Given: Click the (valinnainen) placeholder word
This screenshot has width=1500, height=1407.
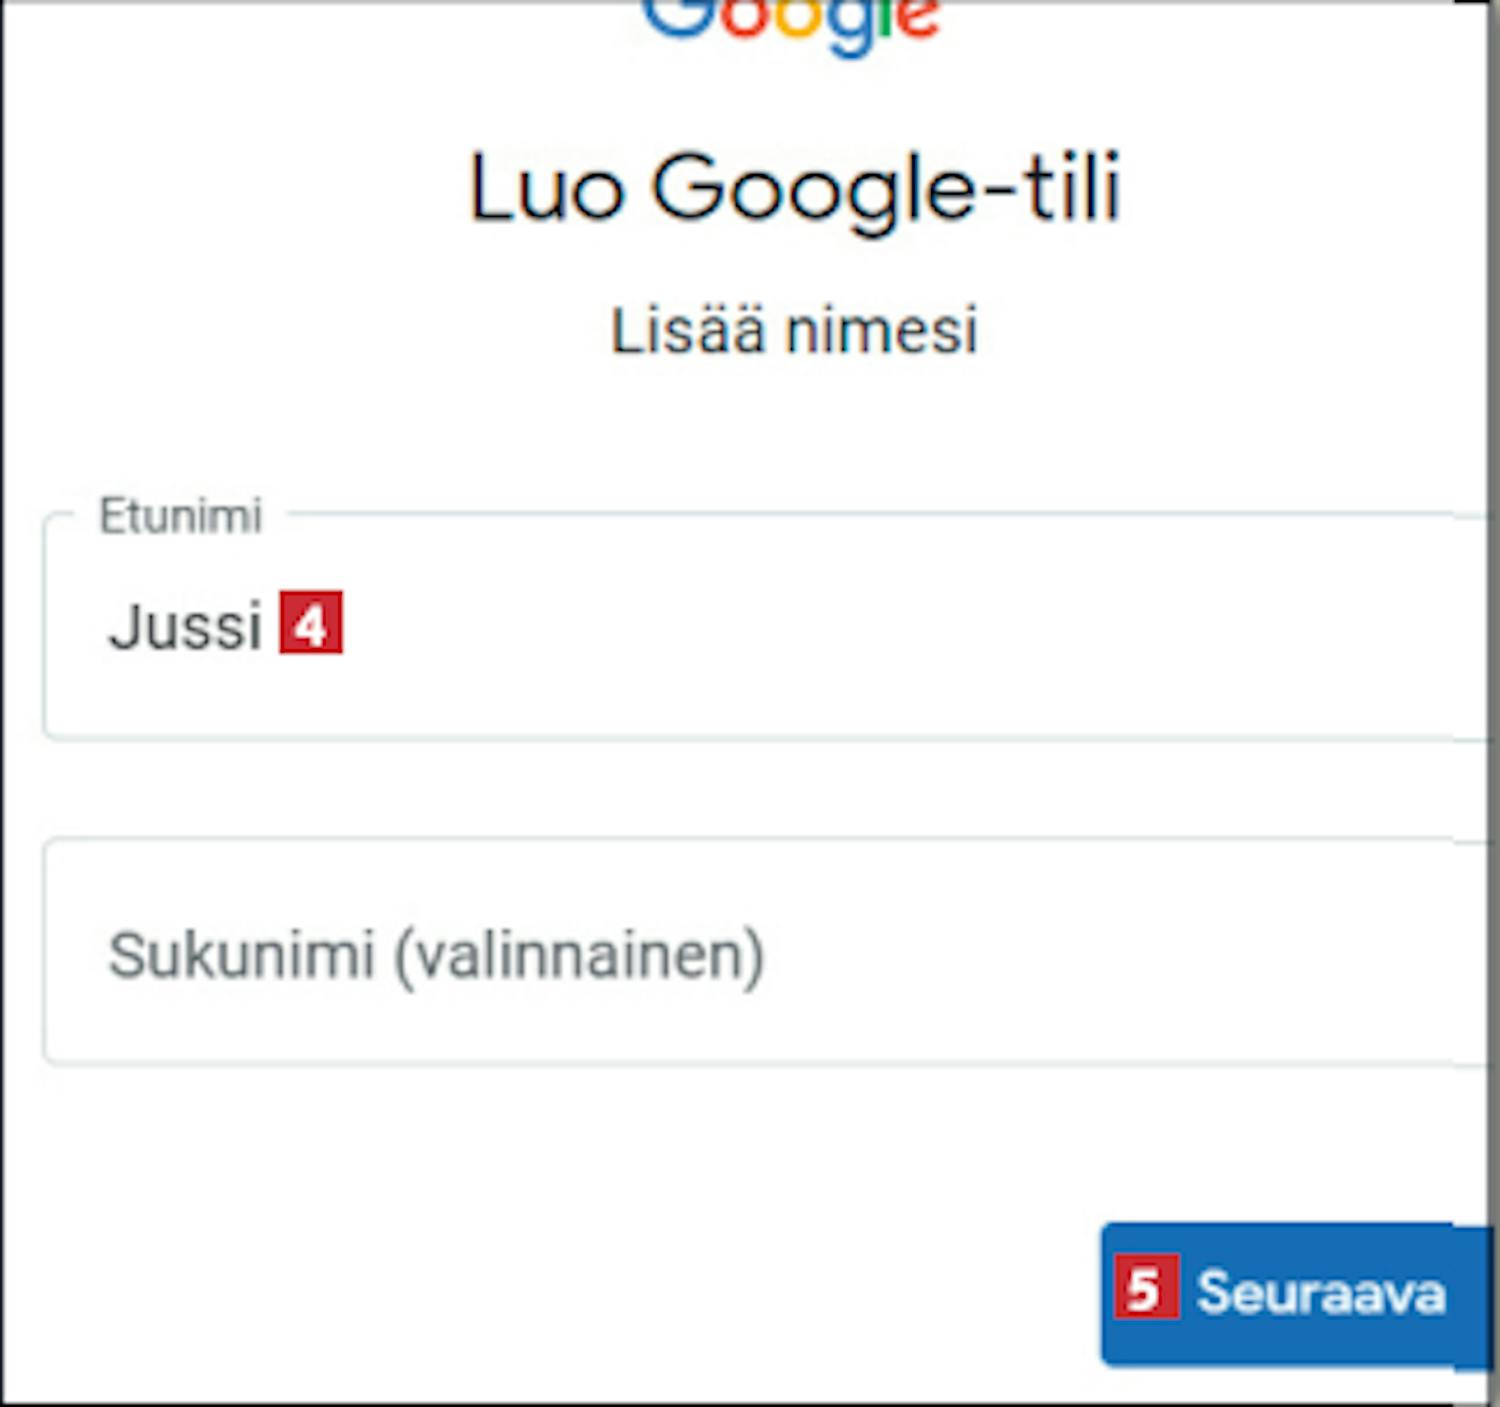Looking at the screenshot, I should [x=580, y=957].
